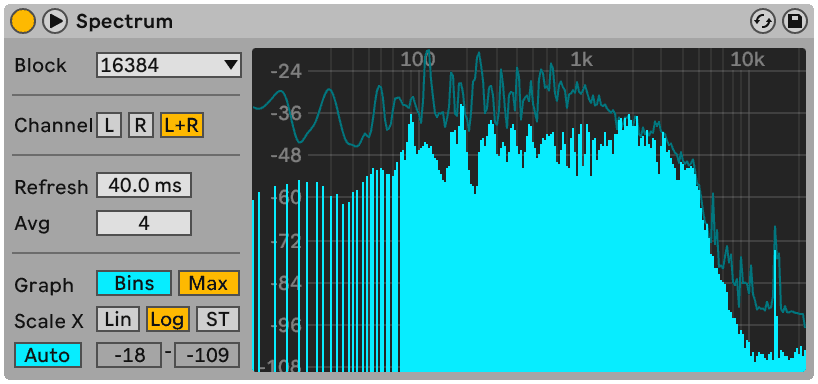Screen dimensions: 818x384
Task: Toggle the Bins graph button
Action: click(134, 283)
